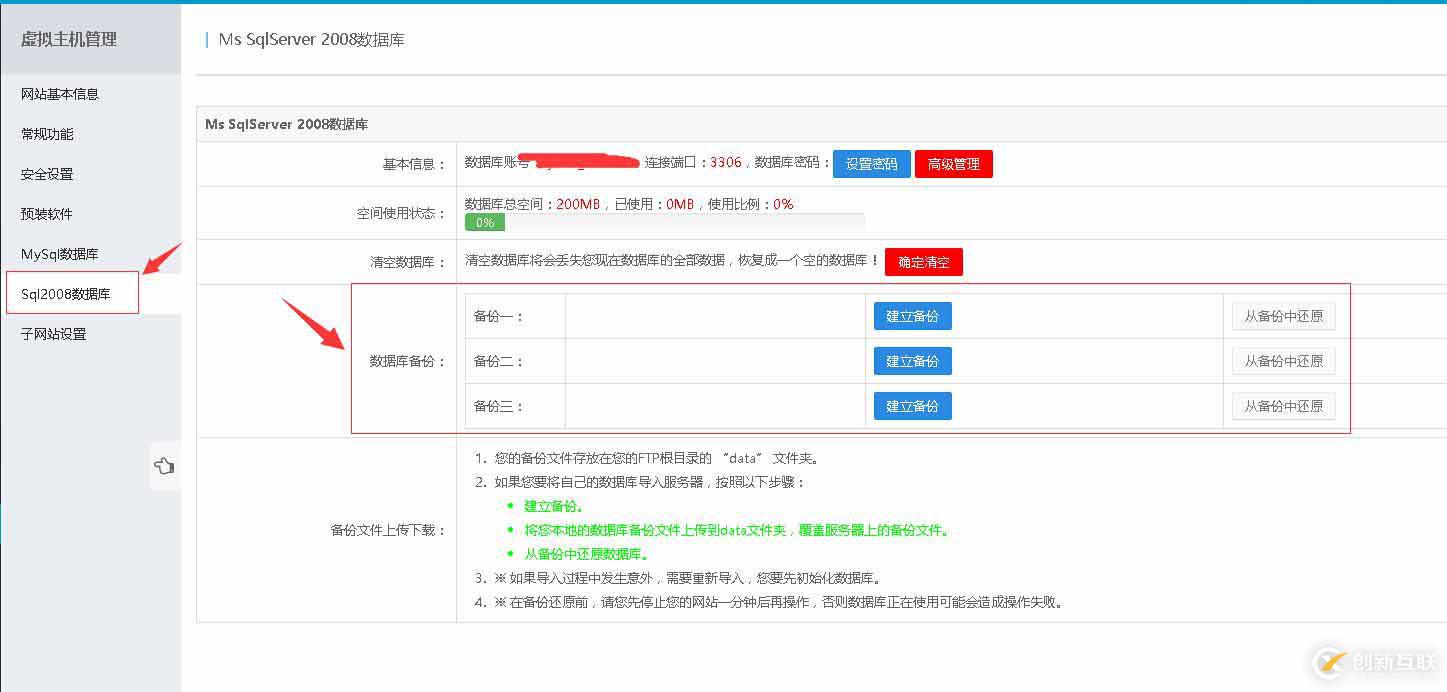Click the 设置密码 button
This screenshot has width=1447, height=692.
click(872, 164)
